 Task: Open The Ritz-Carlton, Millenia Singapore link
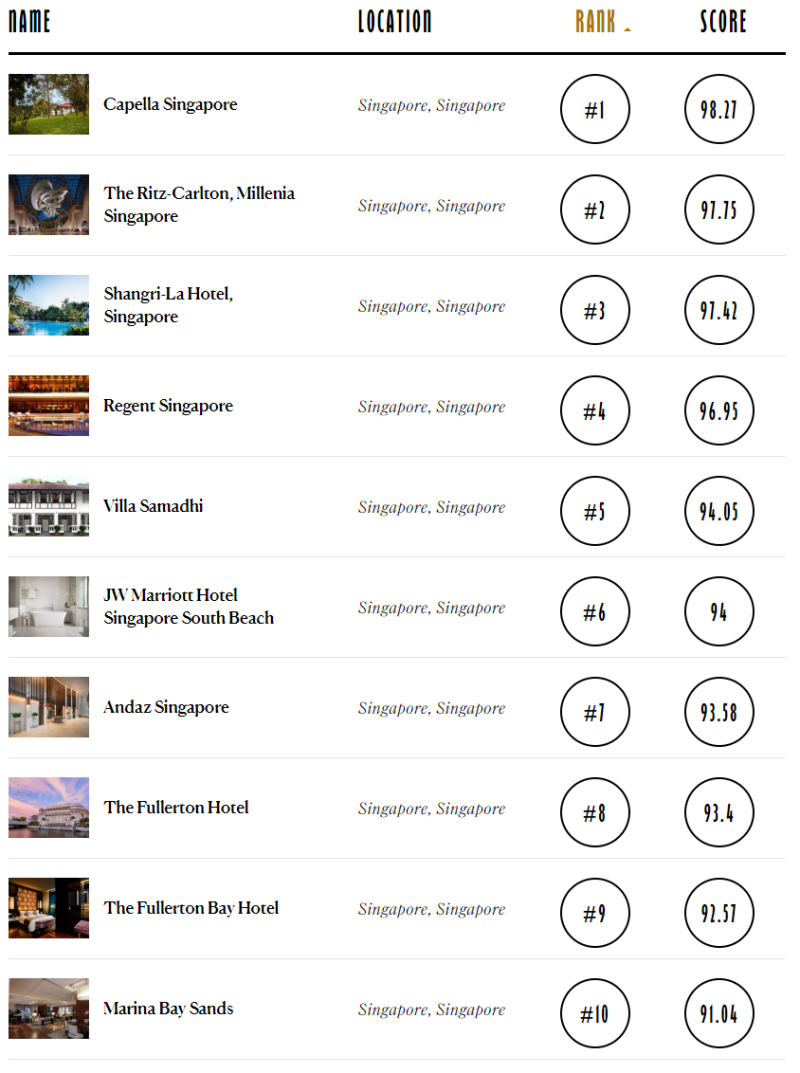tap(199, 204)
